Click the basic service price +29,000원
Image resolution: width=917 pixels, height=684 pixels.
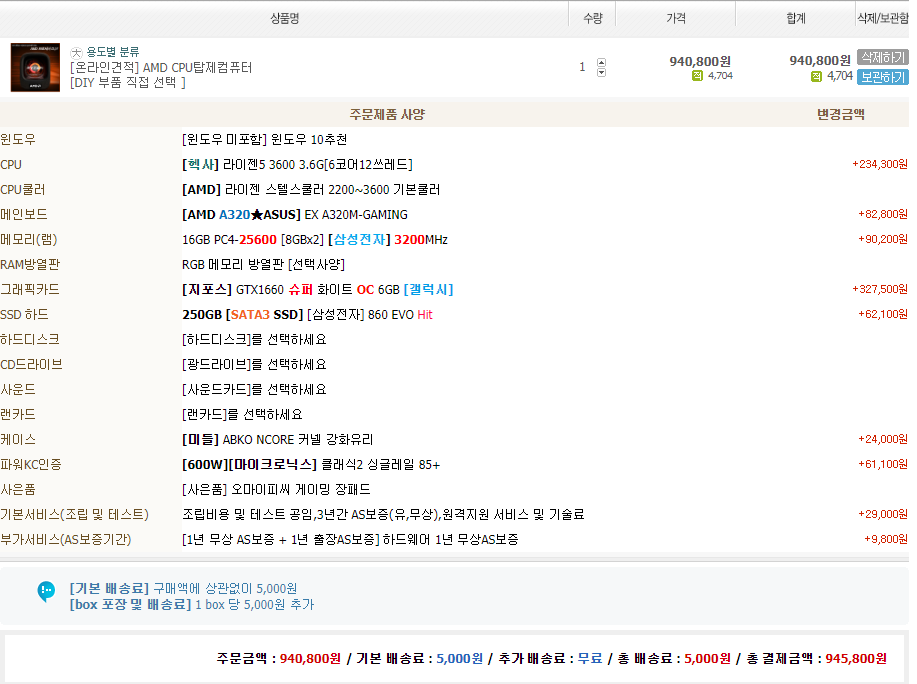(882, 514)
